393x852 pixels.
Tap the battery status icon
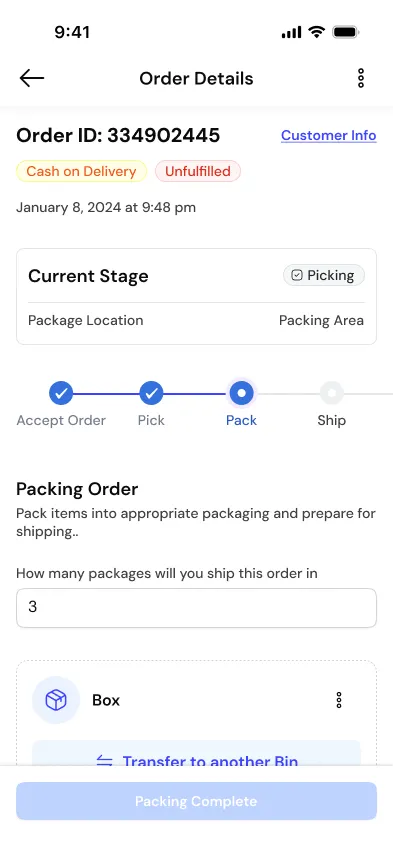click(346, 33)
